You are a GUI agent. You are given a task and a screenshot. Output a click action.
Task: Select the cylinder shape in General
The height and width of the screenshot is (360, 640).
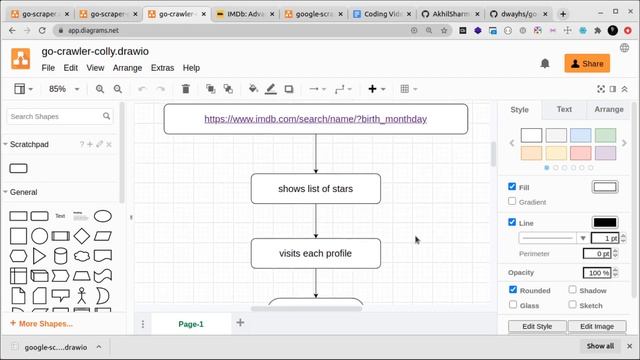60,256
